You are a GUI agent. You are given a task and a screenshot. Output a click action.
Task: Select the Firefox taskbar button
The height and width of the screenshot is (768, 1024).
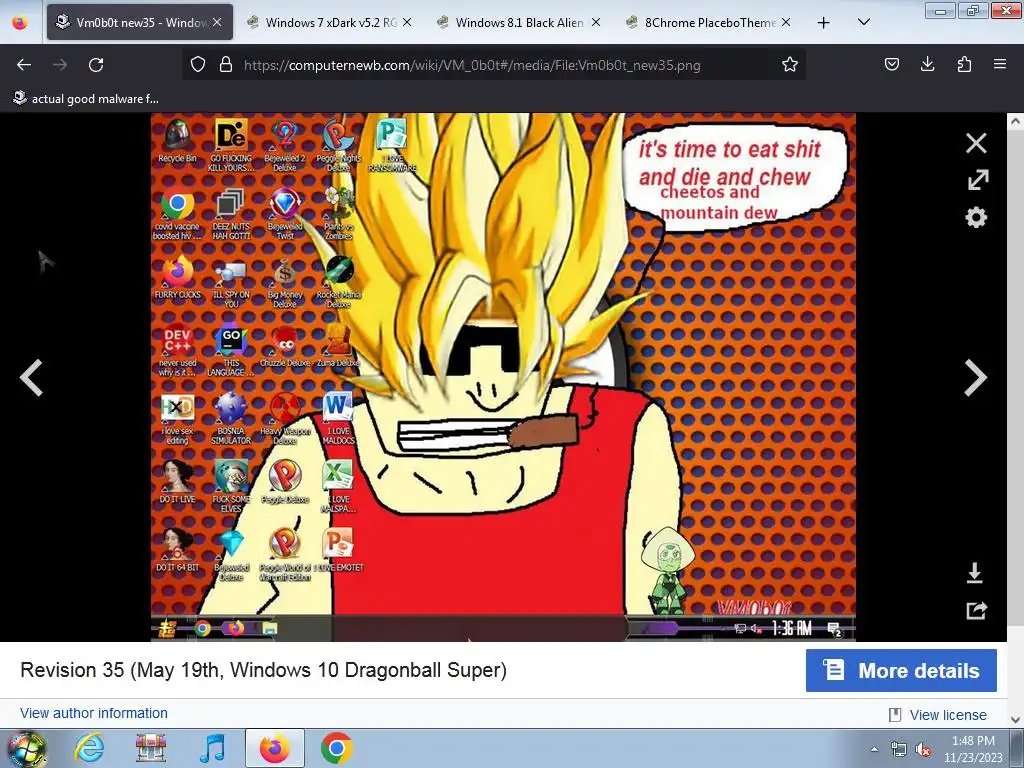pos(275,748)
